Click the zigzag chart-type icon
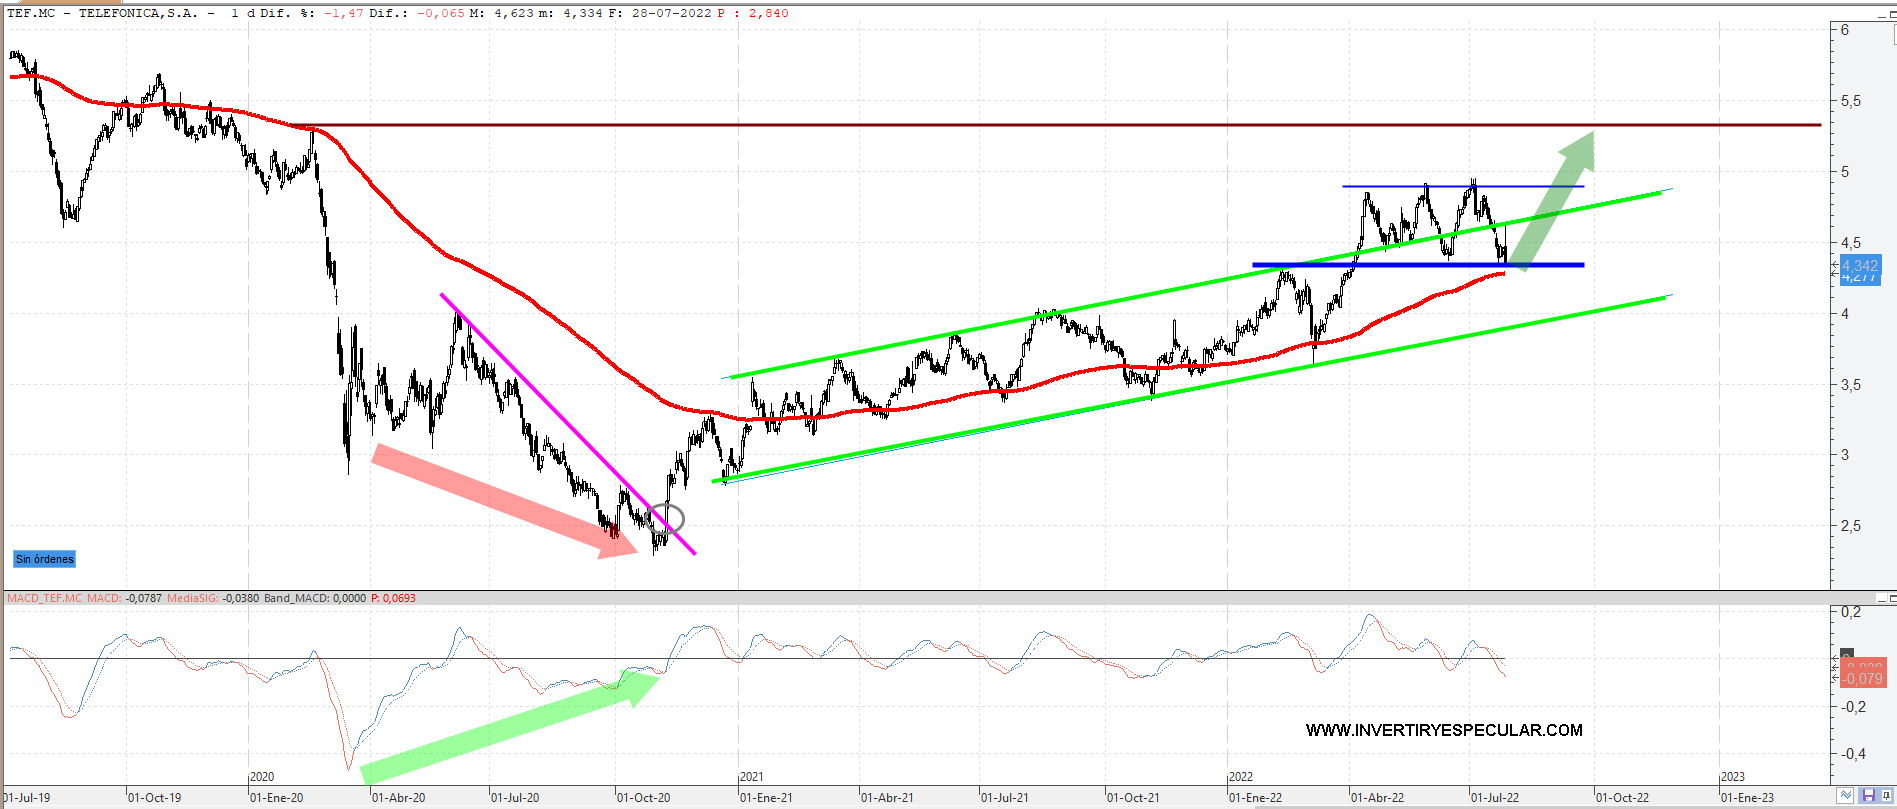The image size is (1897, 809). click(x=1845, y=796)
